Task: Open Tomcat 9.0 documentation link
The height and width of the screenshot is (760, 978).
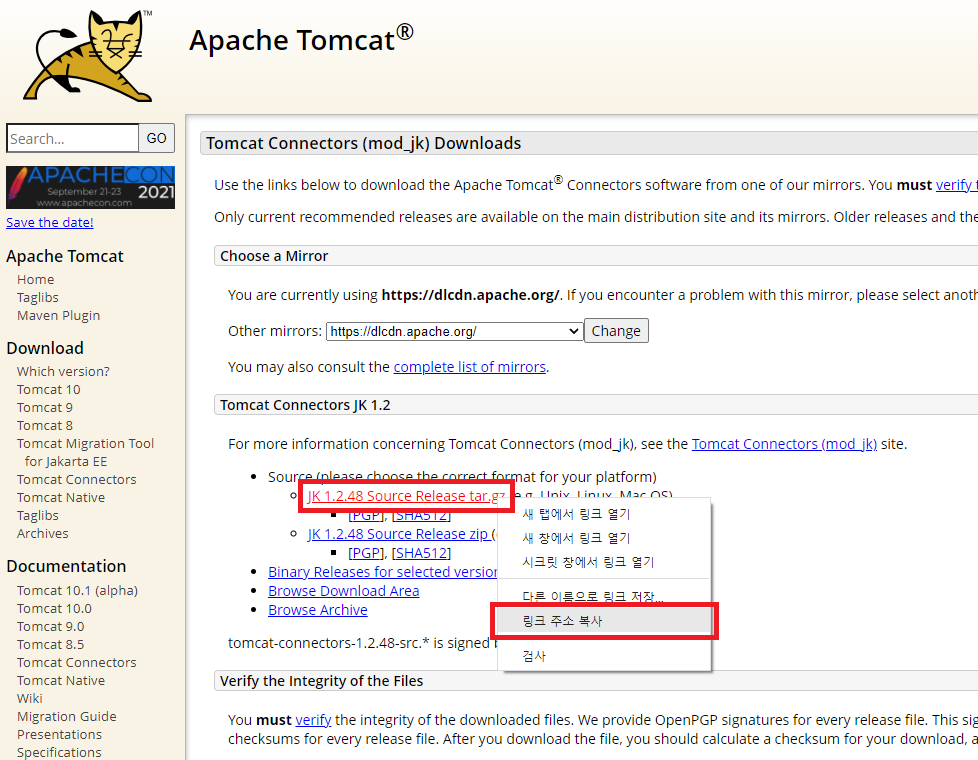Action: pos(51,626)
